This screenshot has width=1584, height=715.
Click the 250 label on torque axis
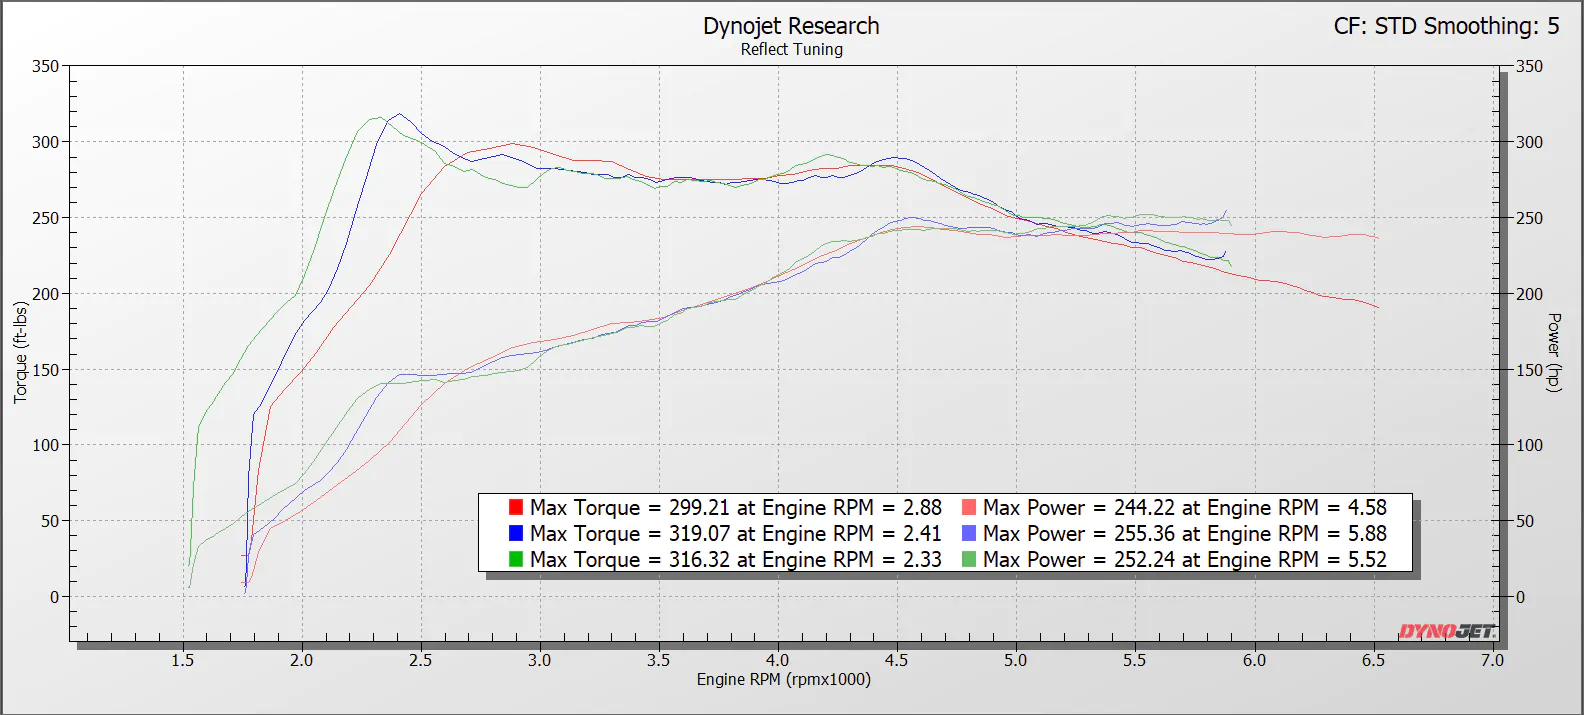tap(45, 218)
